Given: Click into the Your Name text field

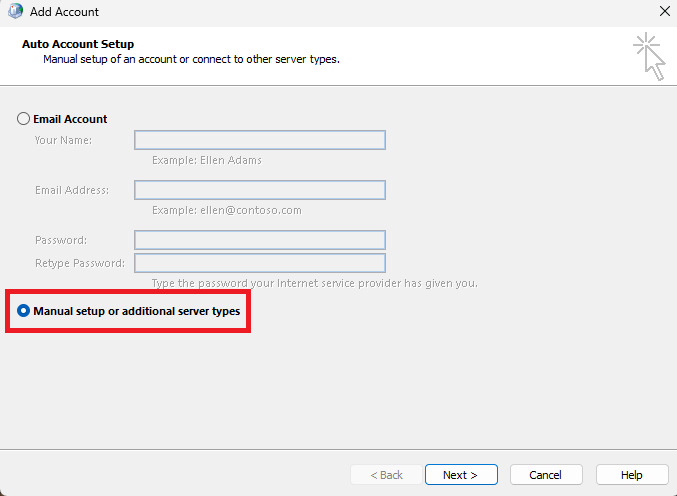Looking at the screenshot, I should coord(260,140).
